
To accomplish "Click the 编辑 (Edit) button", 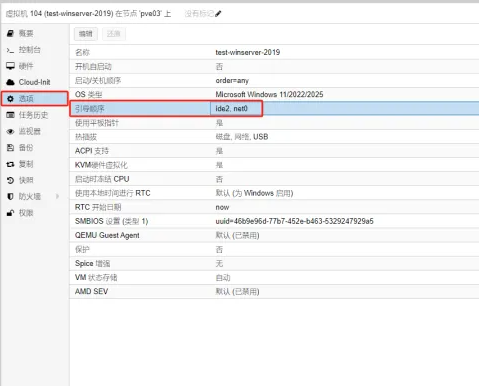I will click(x=86, y=34).
